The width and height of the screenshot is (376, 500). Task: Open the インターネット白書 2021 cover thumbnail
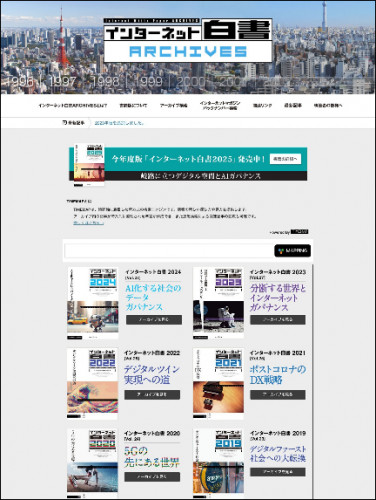(x=218, y=384)
